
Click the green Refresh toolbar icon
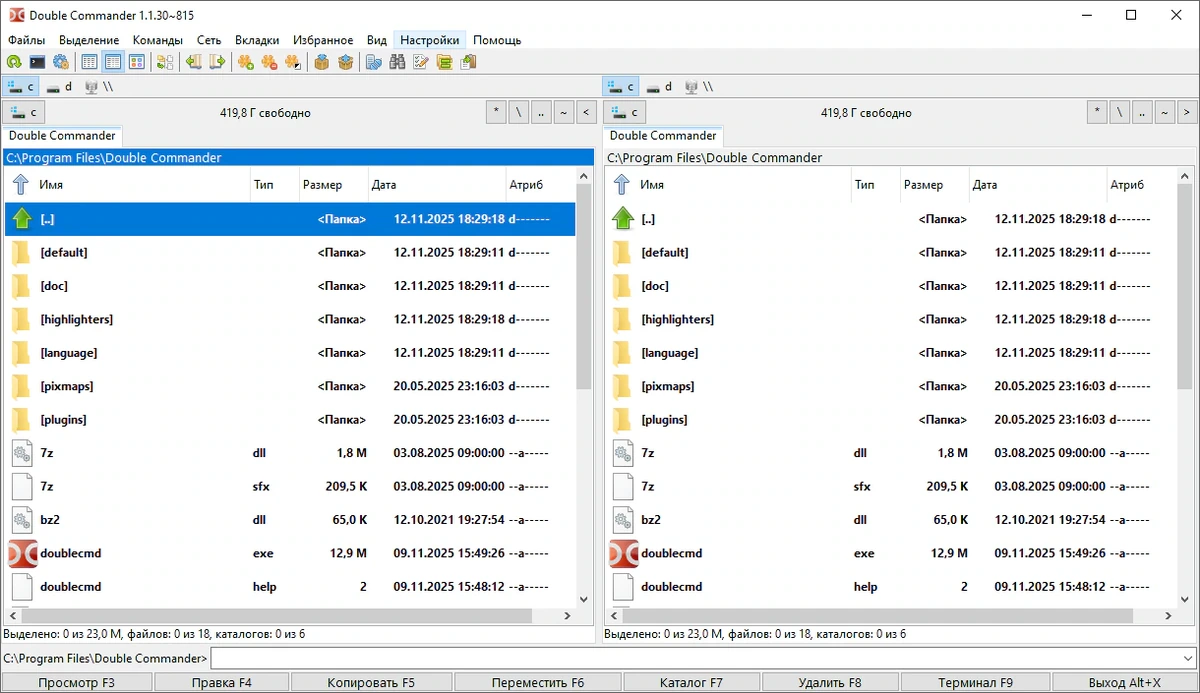click(14, 62)
